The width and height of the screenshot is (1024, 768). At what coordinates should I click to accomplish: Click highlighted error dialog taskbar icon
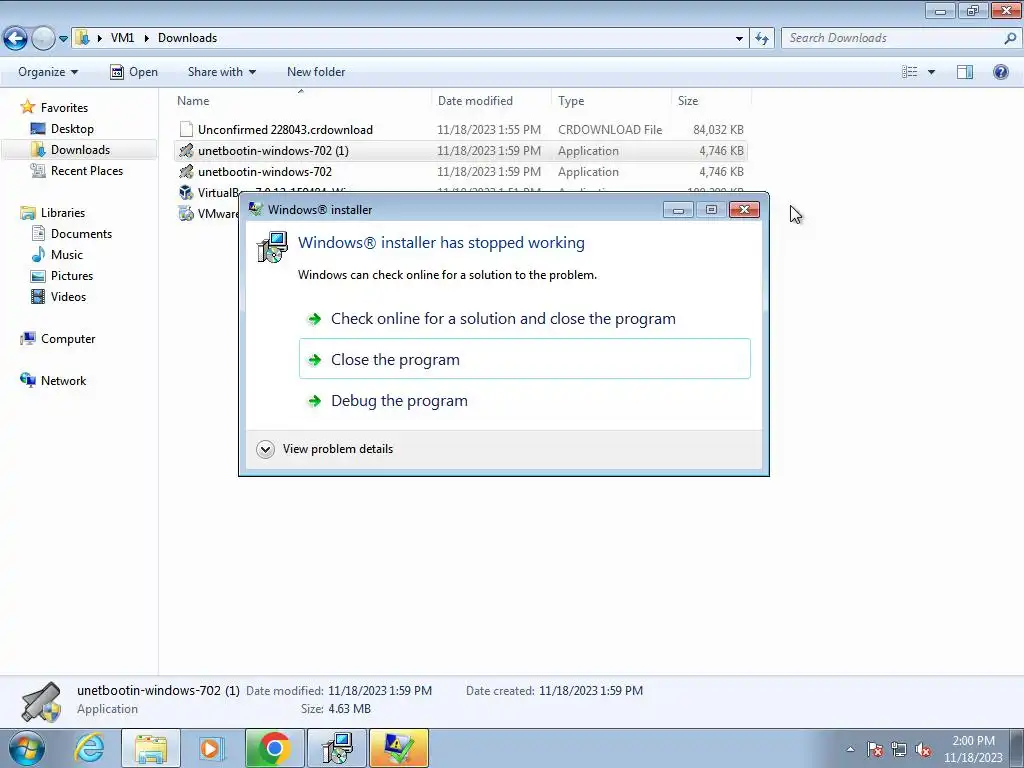click(399, 748)
